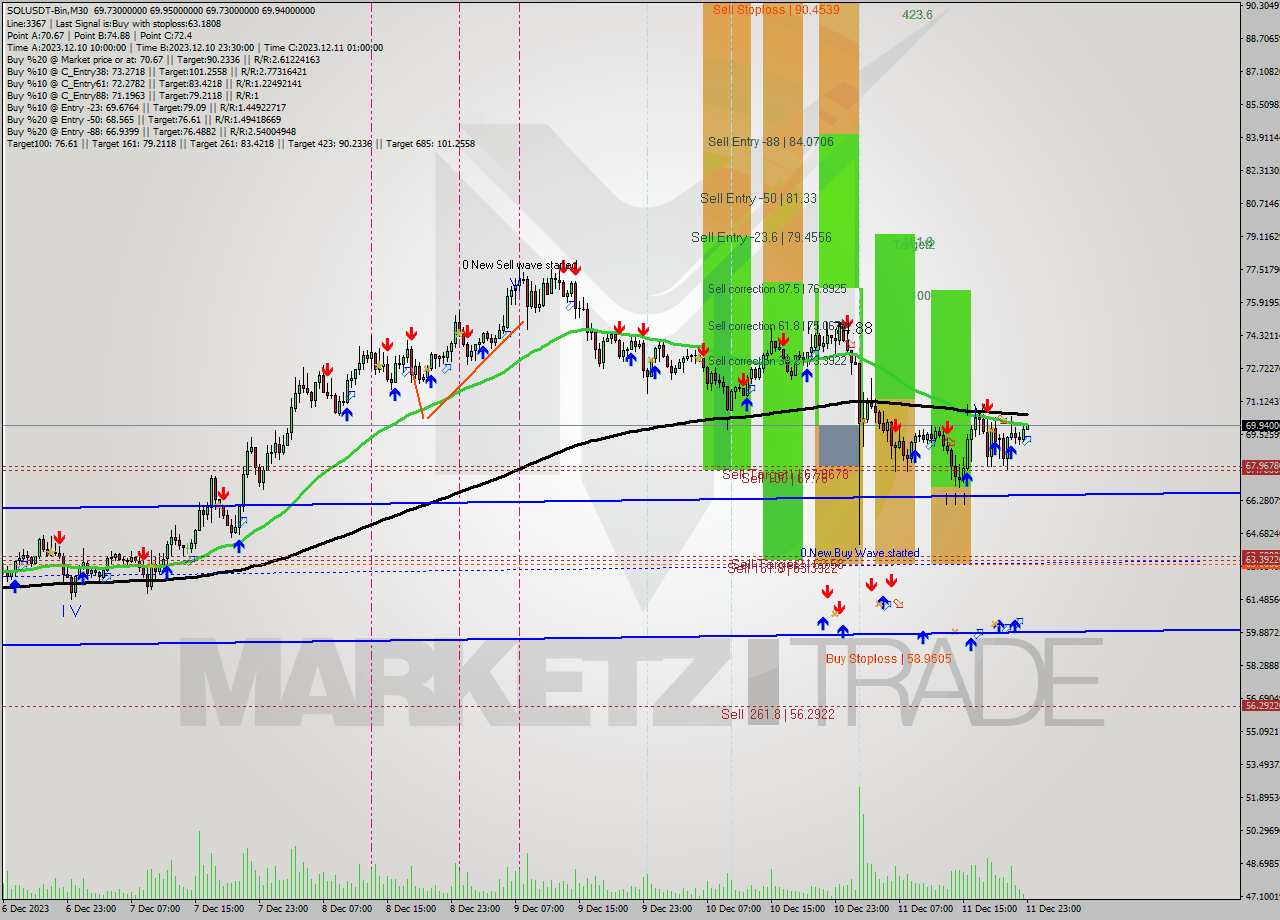This screenshot has width=1280, height=920.
Task: Click the 79.1162 price axis label
Action: tap(1262, 236)
